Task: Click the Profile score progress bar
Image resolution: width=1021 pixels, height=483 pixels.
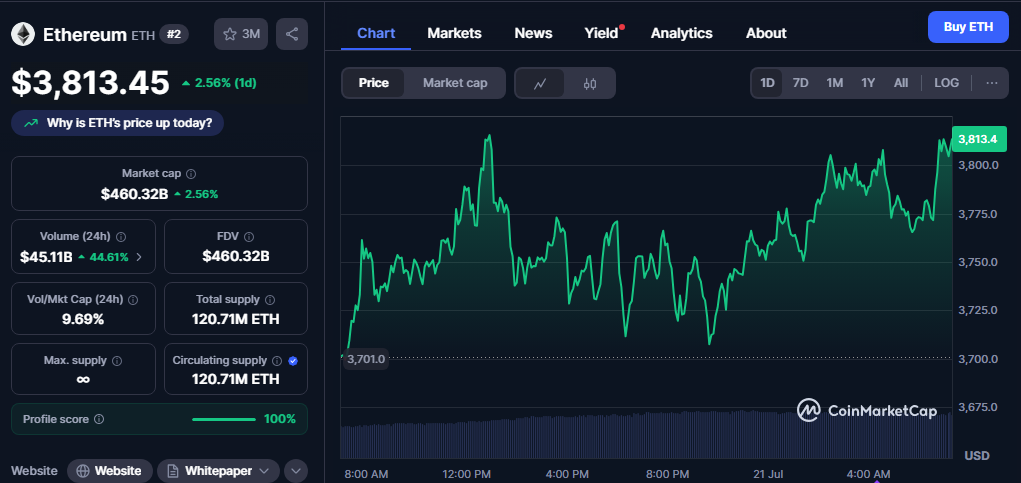Action: (x=224, y=419)
